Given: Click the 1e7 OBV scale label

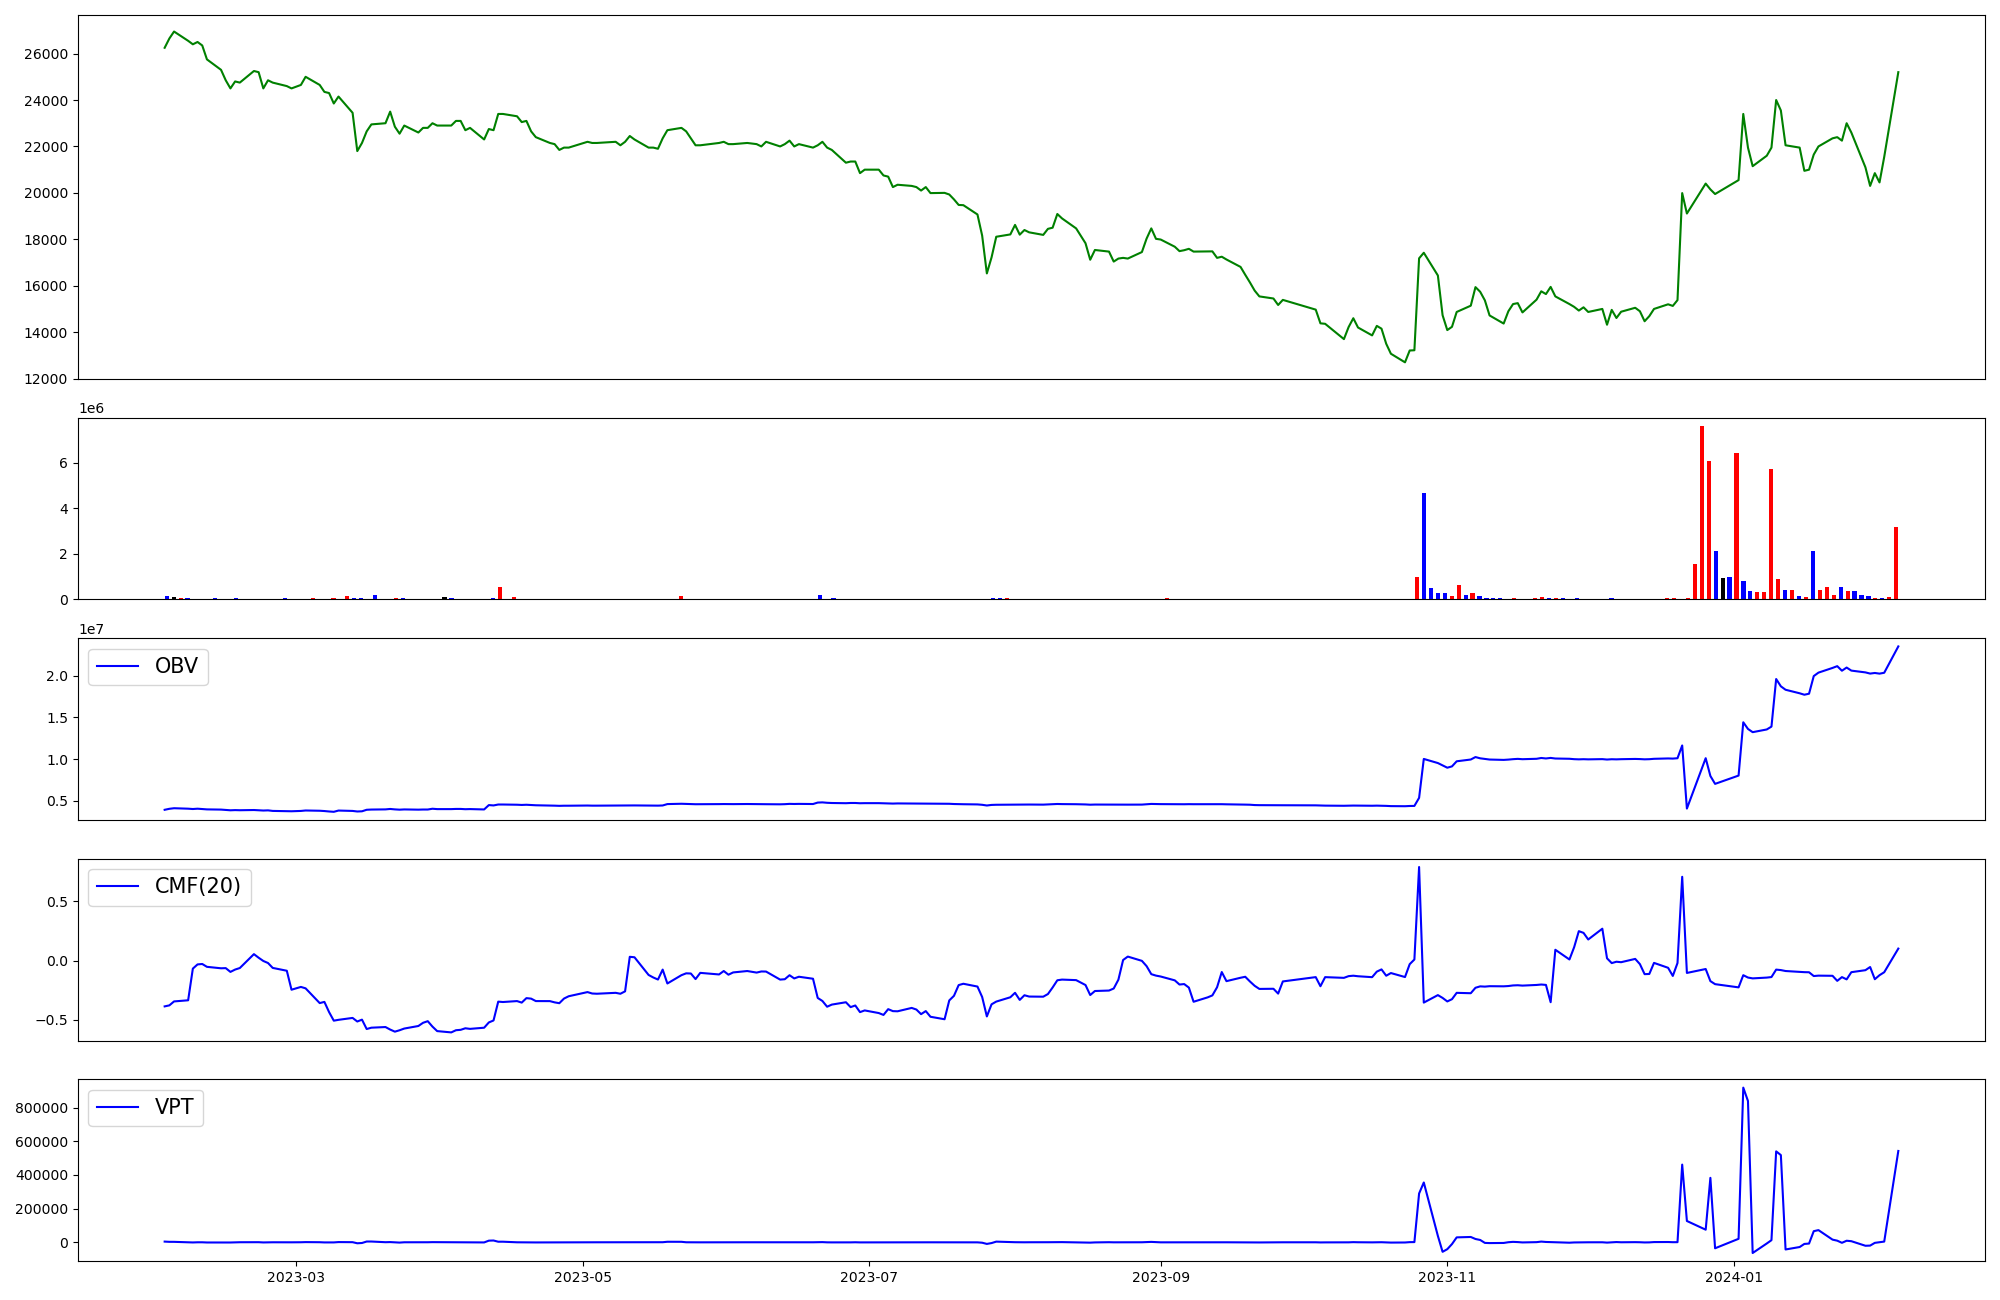Looking at the screenshot, I should 91,629.
